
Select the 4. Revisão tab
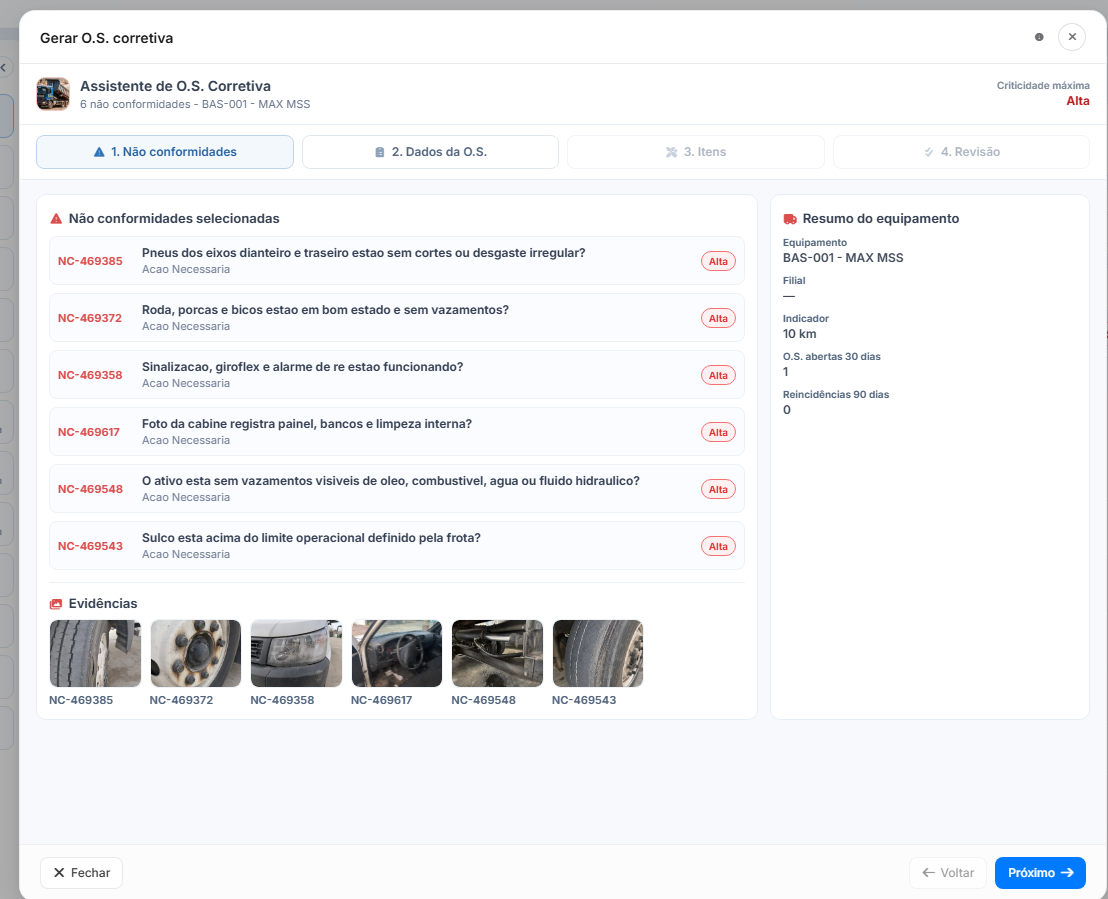click(961, 152)
